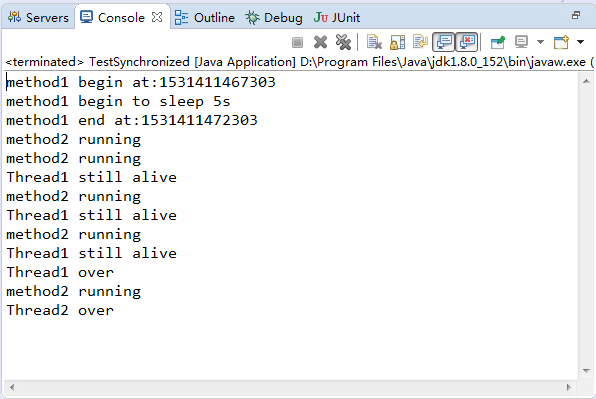This screenshot has width=596, height=399.
Task: Click the vertical scrollbar down arrow
Action: point(586,371)
